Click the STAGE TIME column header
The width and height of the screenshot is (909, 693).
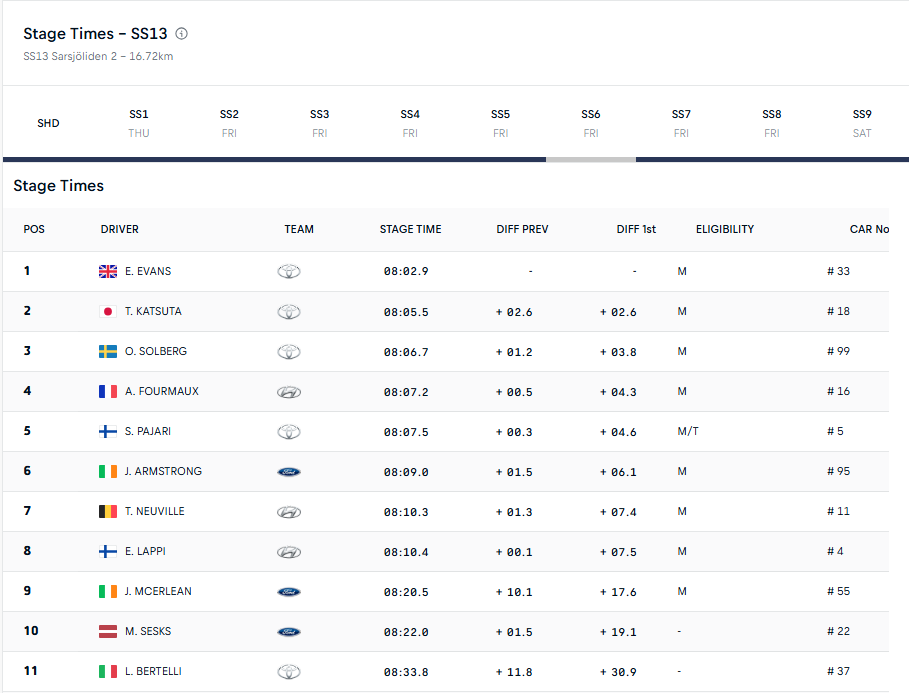tap(410, 229)
